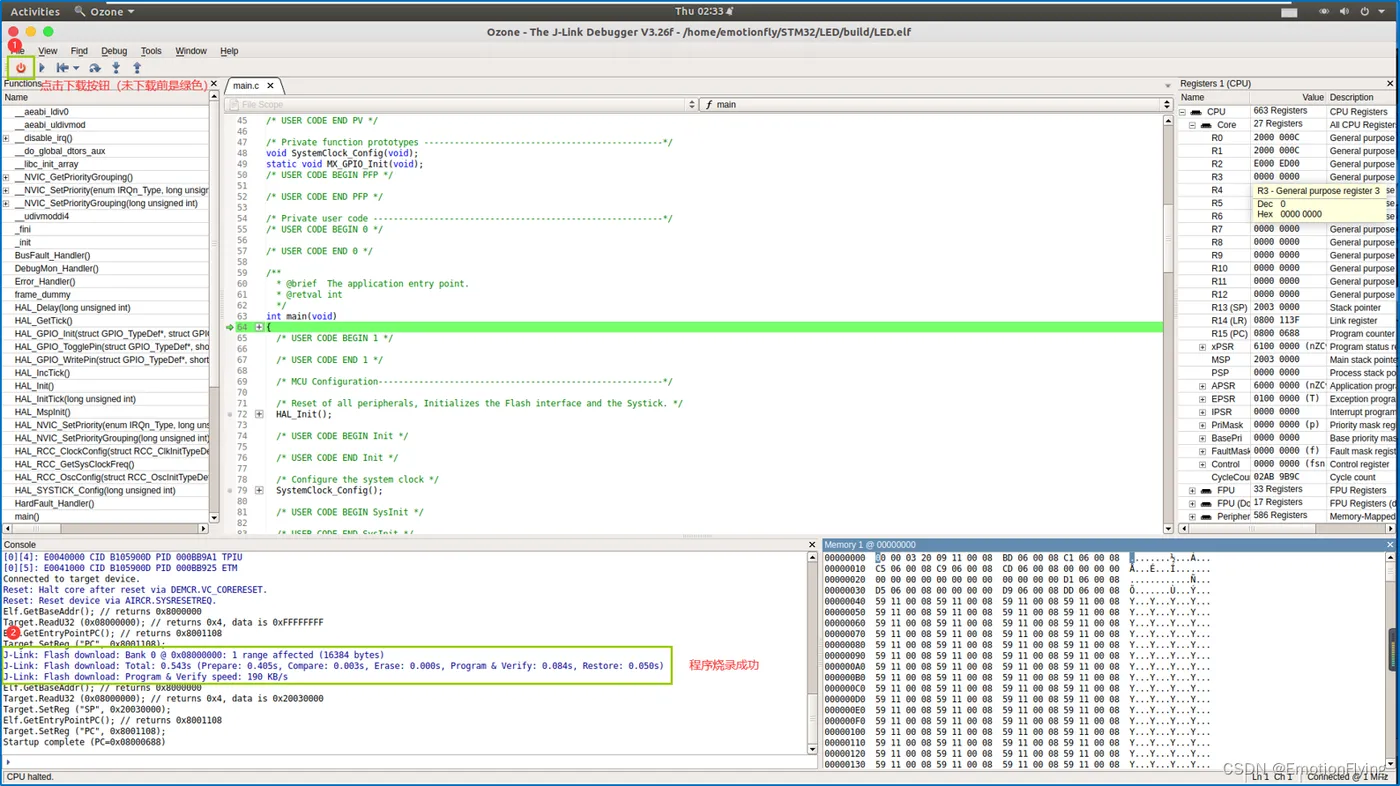Expand the __NVIC_GetPriorityGrouping() entry
This screenshot has width=1400, height=786.
point(6,177)
